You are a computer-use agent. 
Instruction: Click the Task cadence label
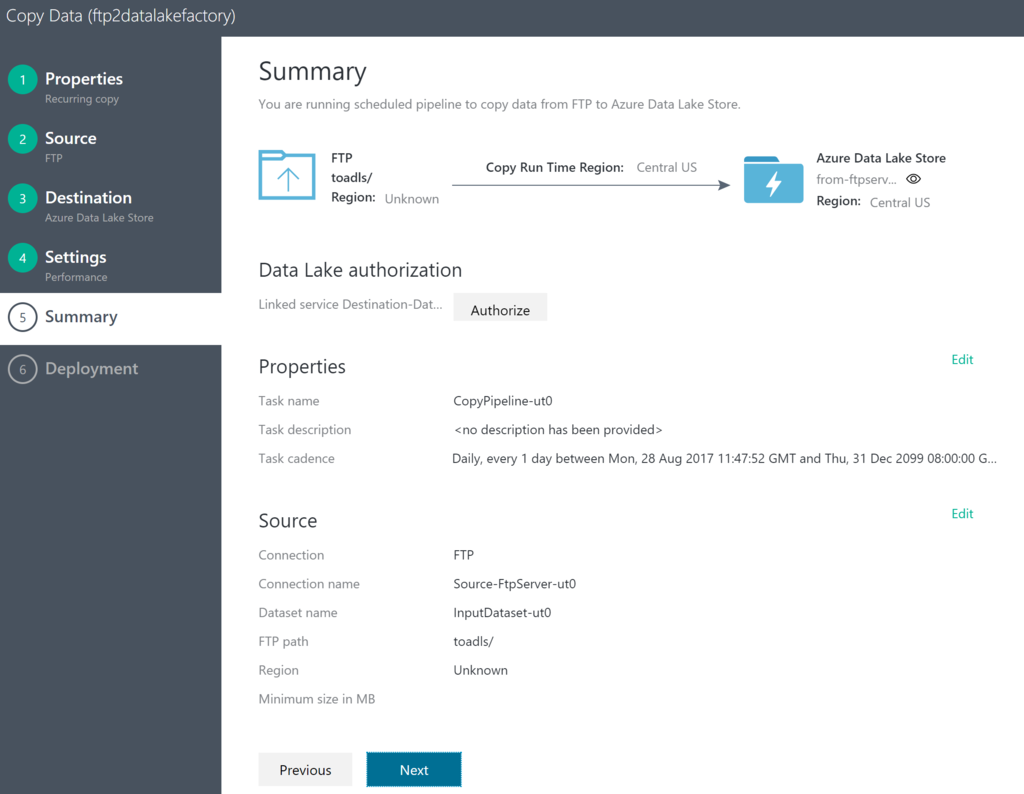[x=296, y=458]
